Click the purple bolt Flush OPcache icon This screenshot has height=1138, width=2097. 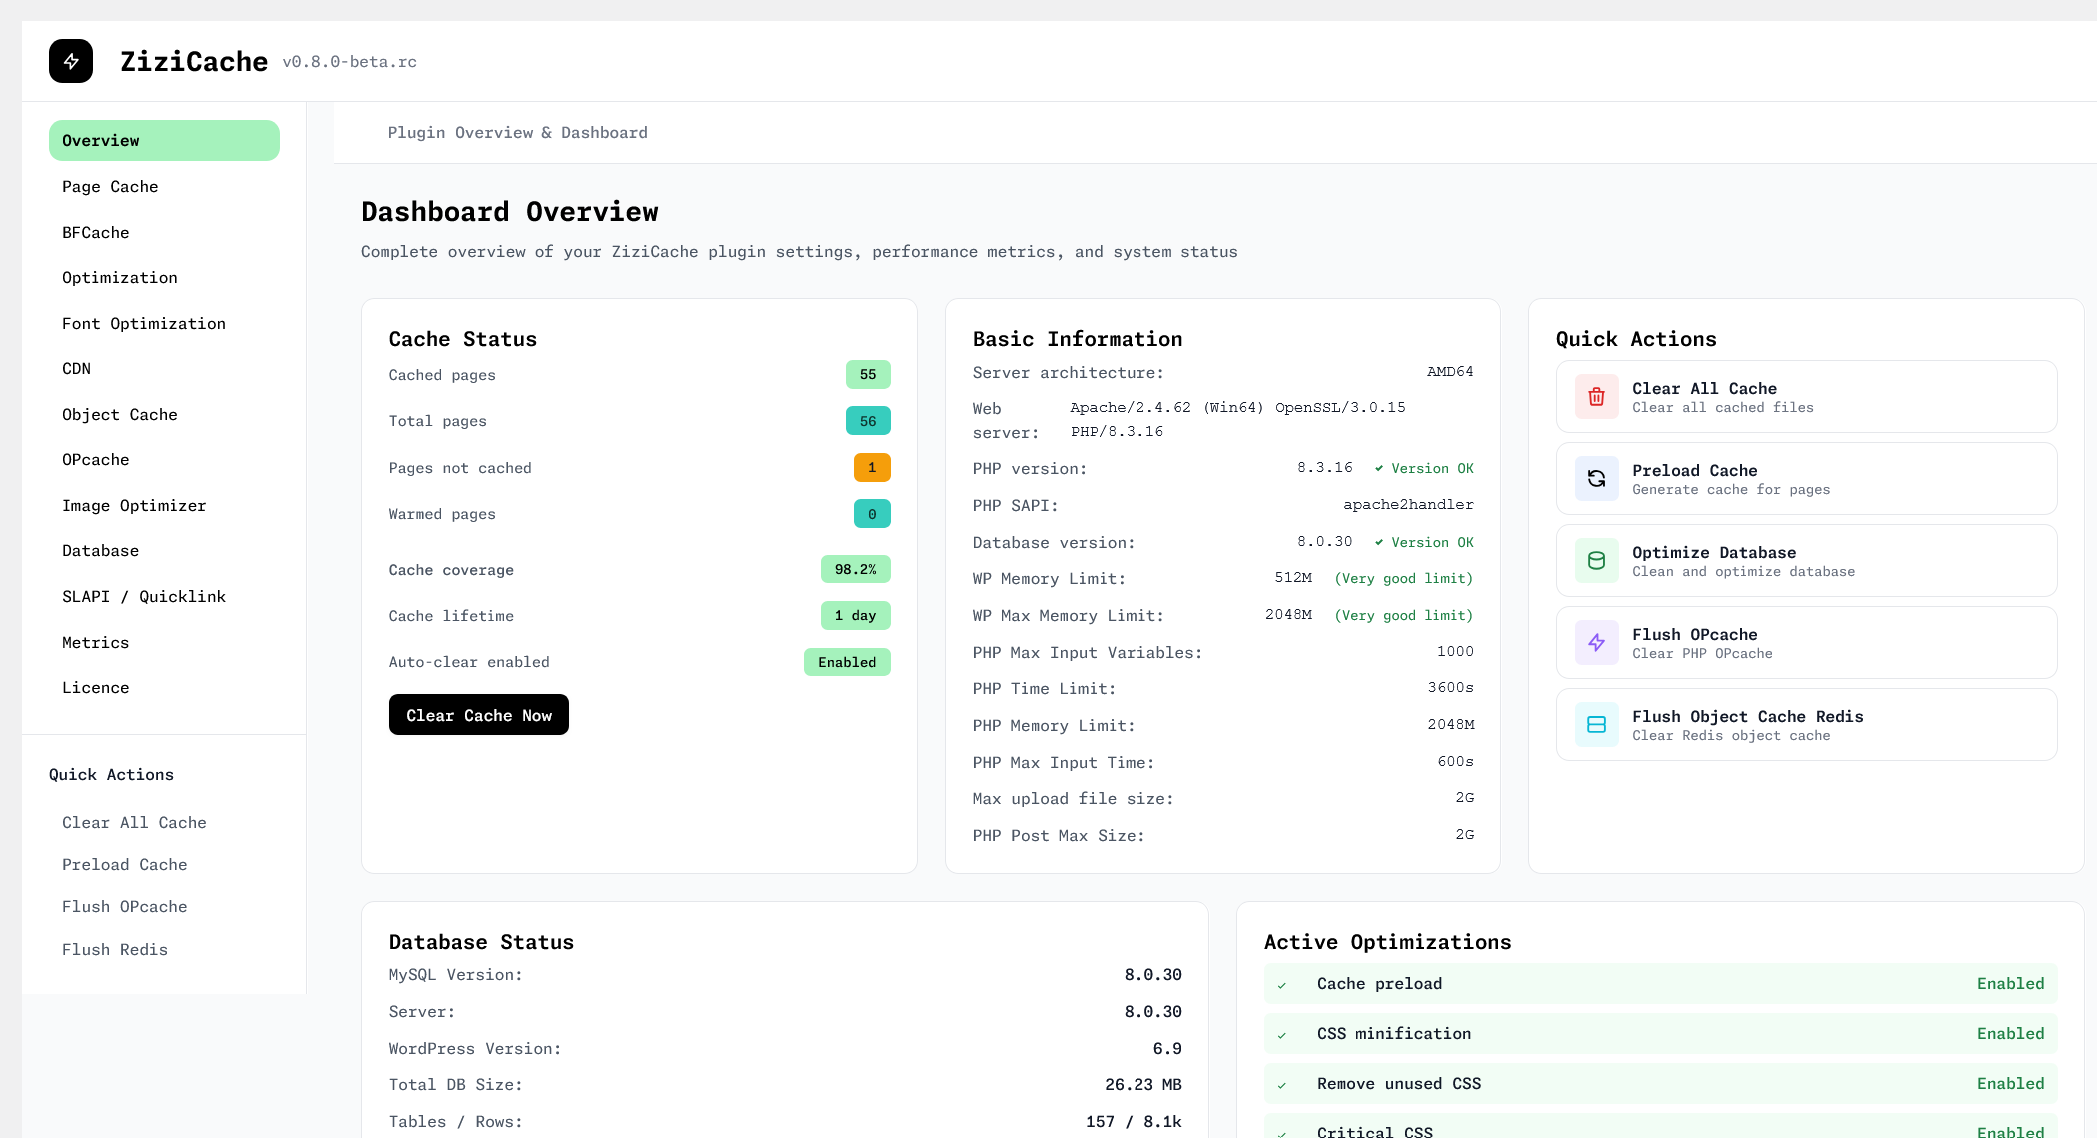[1596, 643]
